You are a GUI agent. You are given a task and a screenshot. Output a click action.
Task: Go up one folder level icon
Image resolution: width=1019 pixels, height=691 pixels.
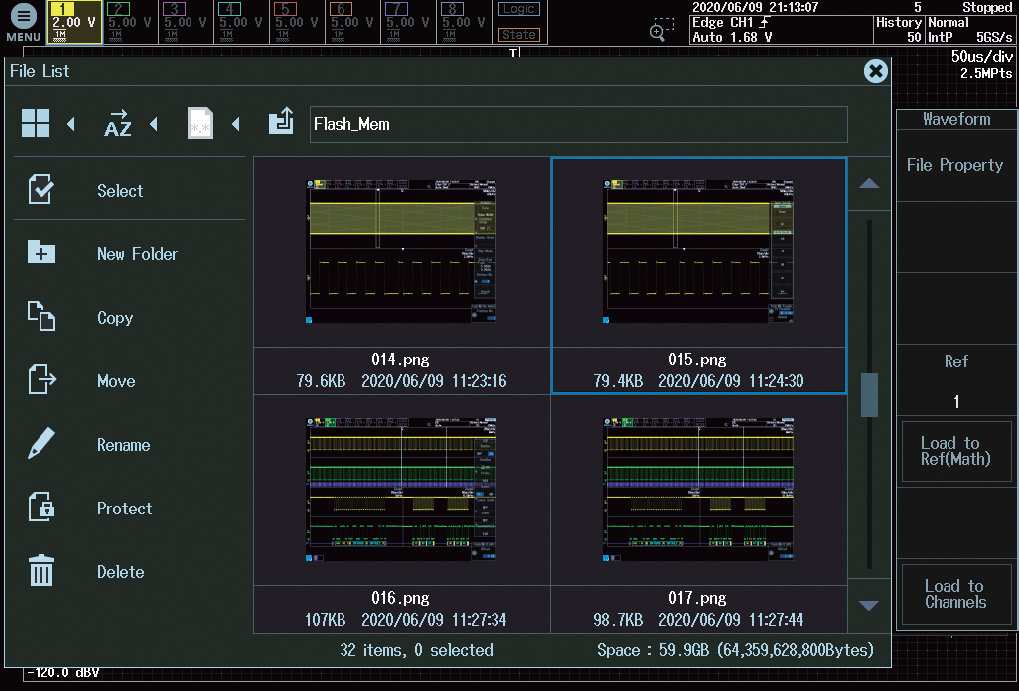point(281,122)
